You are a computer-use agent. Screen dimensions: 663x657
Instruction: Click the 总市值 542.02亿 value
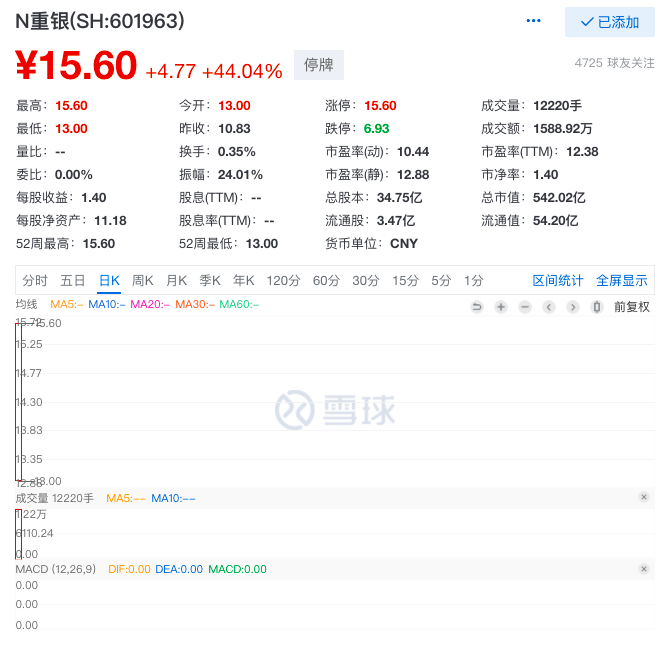click(559, 197)
